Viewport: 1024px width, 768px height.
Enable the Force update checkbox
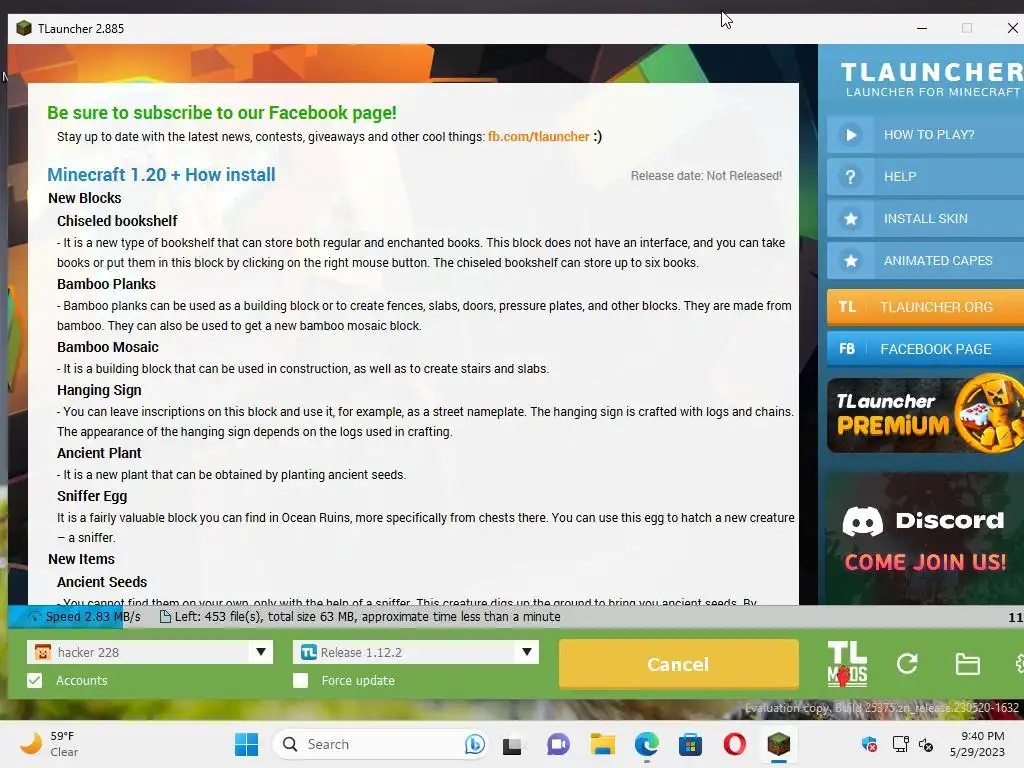300,680
